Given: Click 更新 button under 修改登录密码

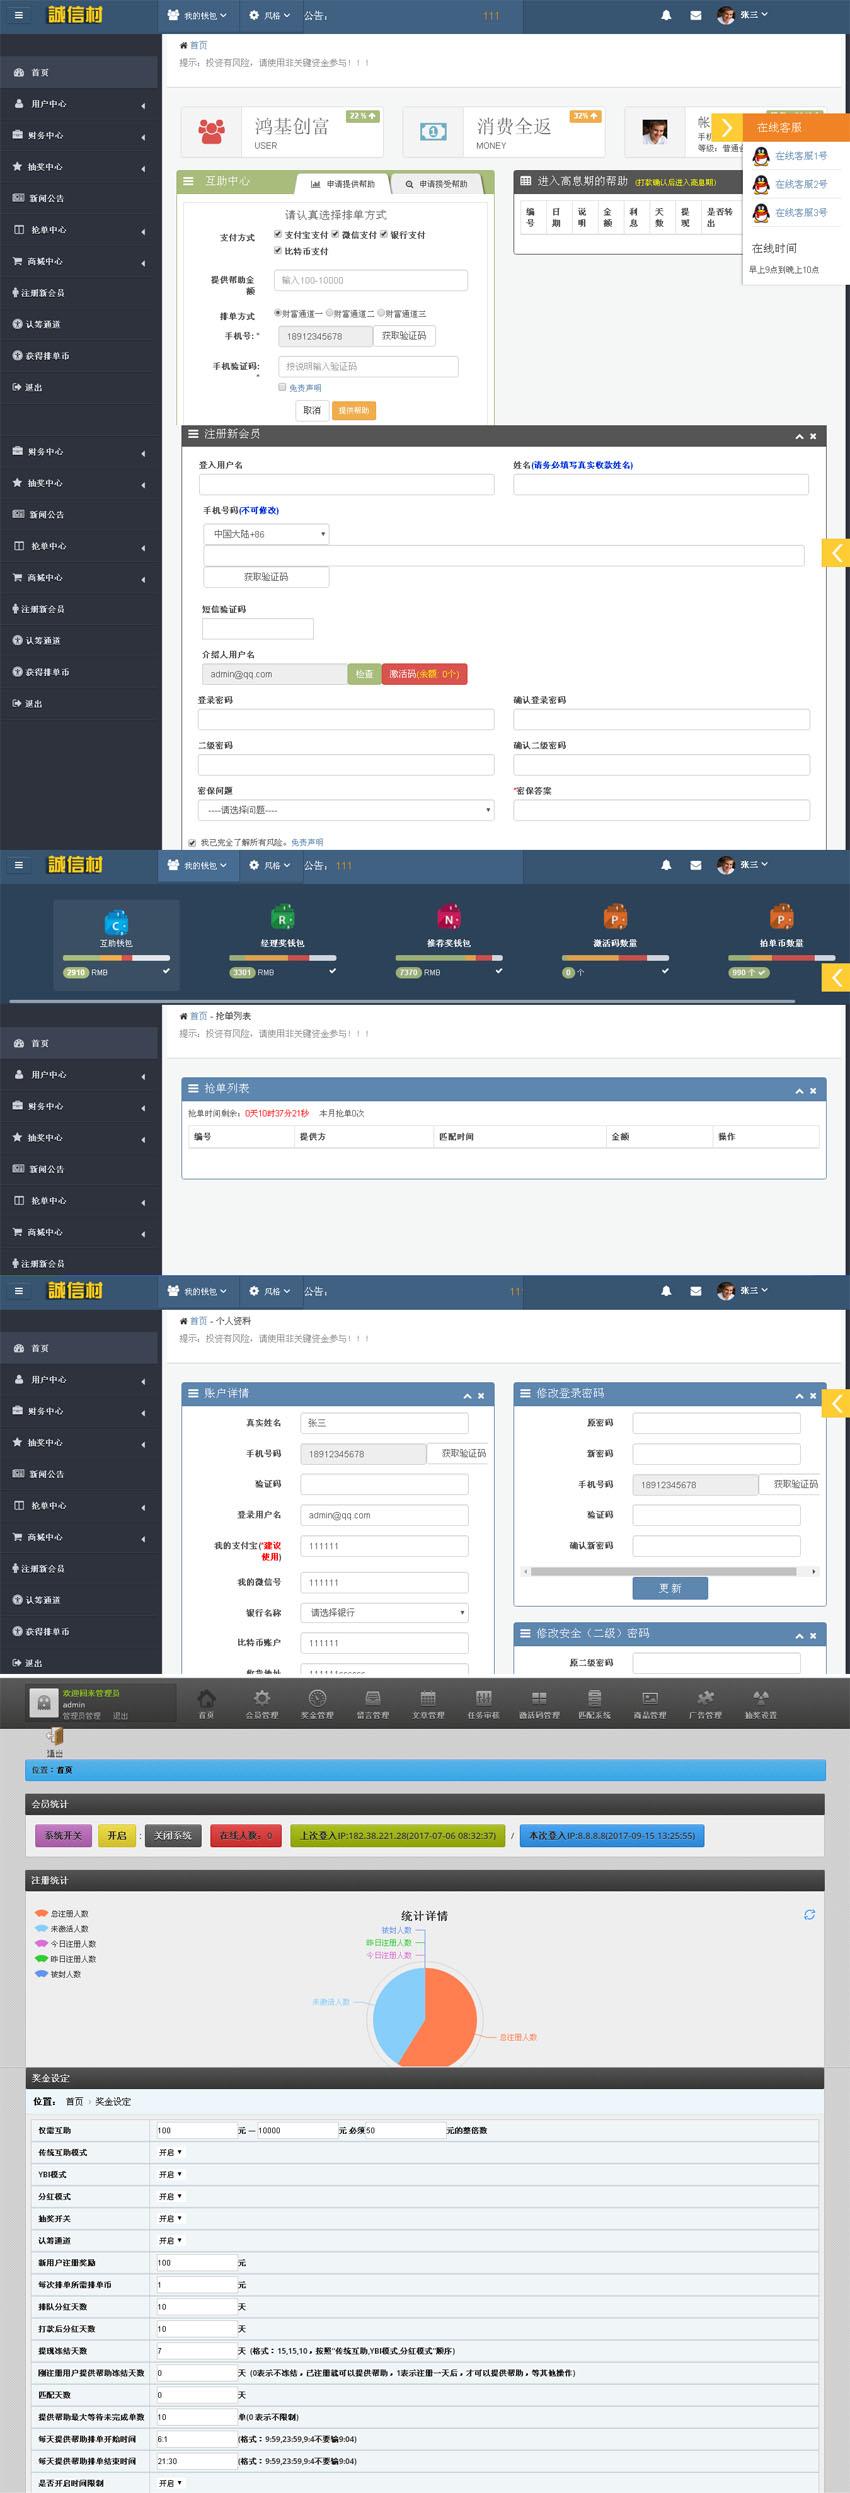Looking at the screenshot, I should point(670,1588).
